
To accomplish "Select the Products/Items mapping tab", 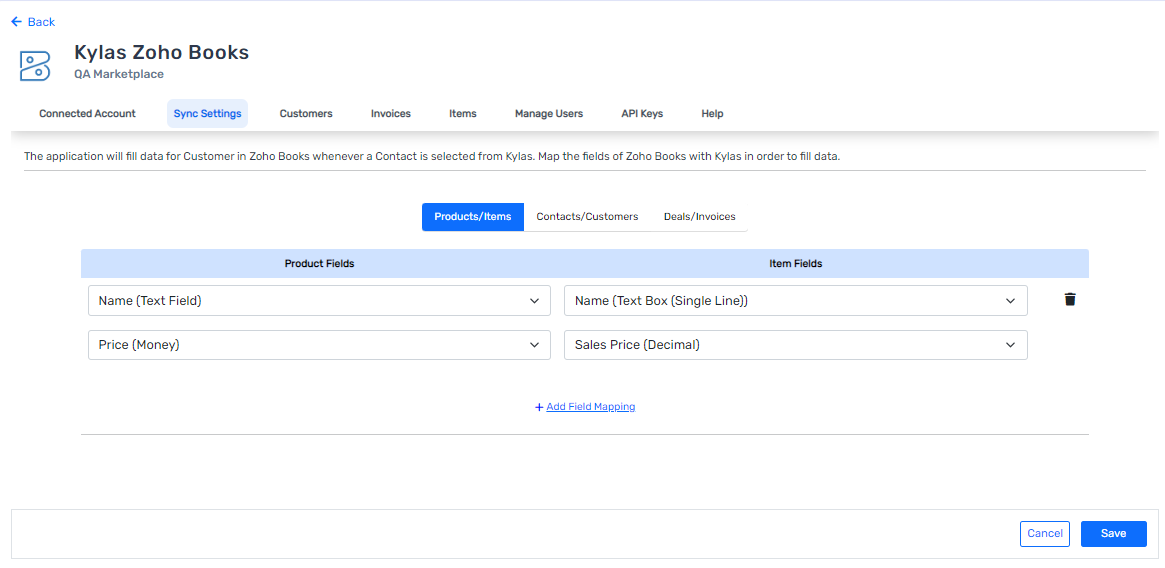I will (x=473, y=217).
